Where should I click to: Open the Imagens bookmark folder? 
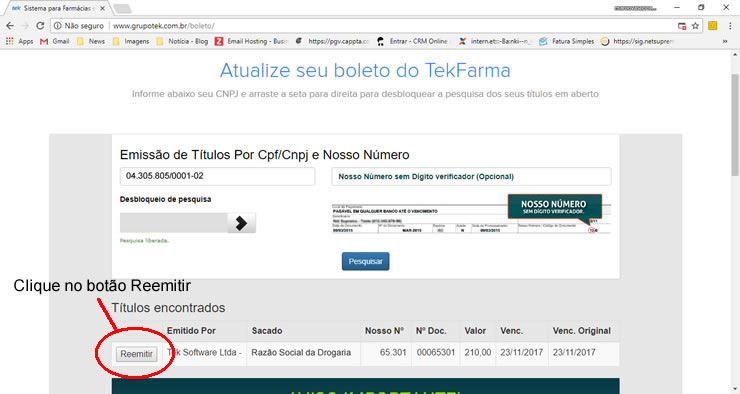[131, 42]
